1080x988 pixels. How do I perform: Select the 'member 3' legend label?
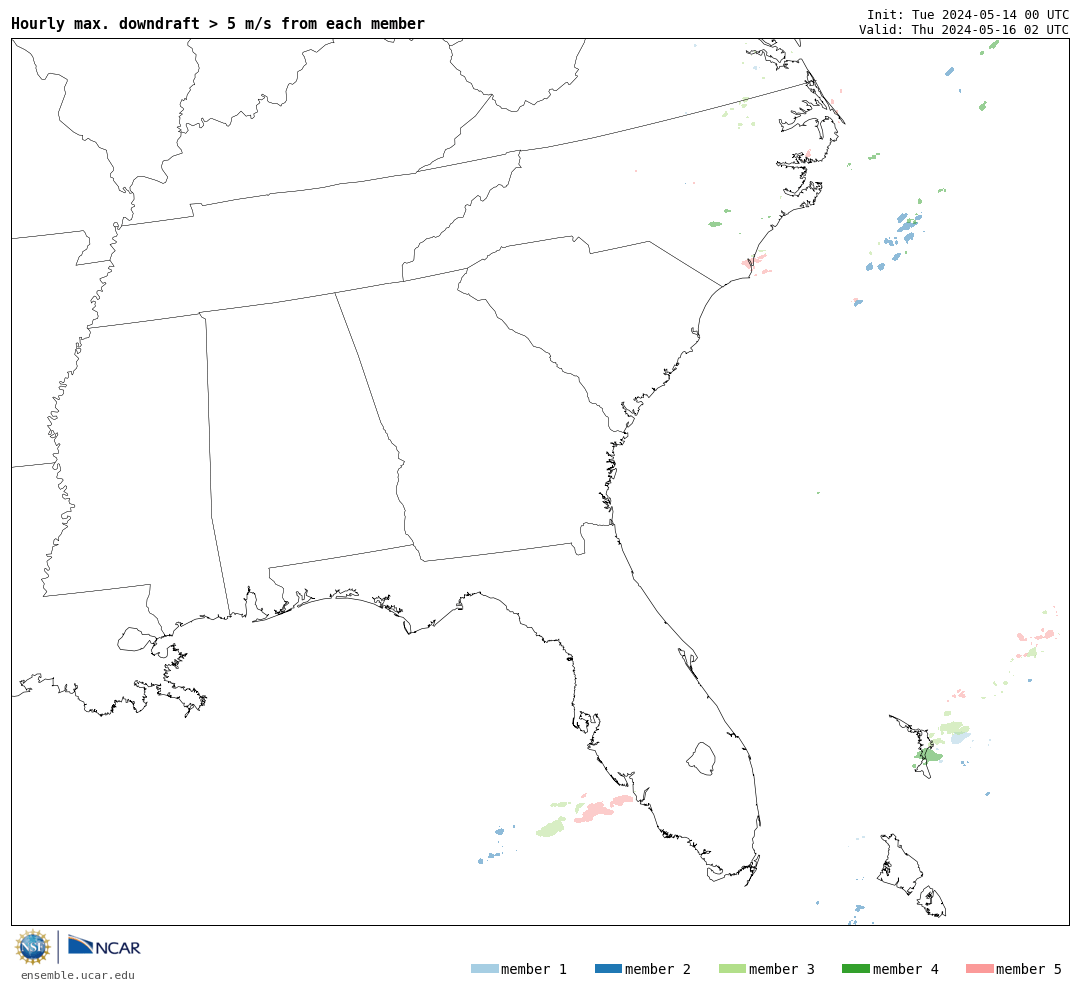pyautogui.click(x=782, y=969)
